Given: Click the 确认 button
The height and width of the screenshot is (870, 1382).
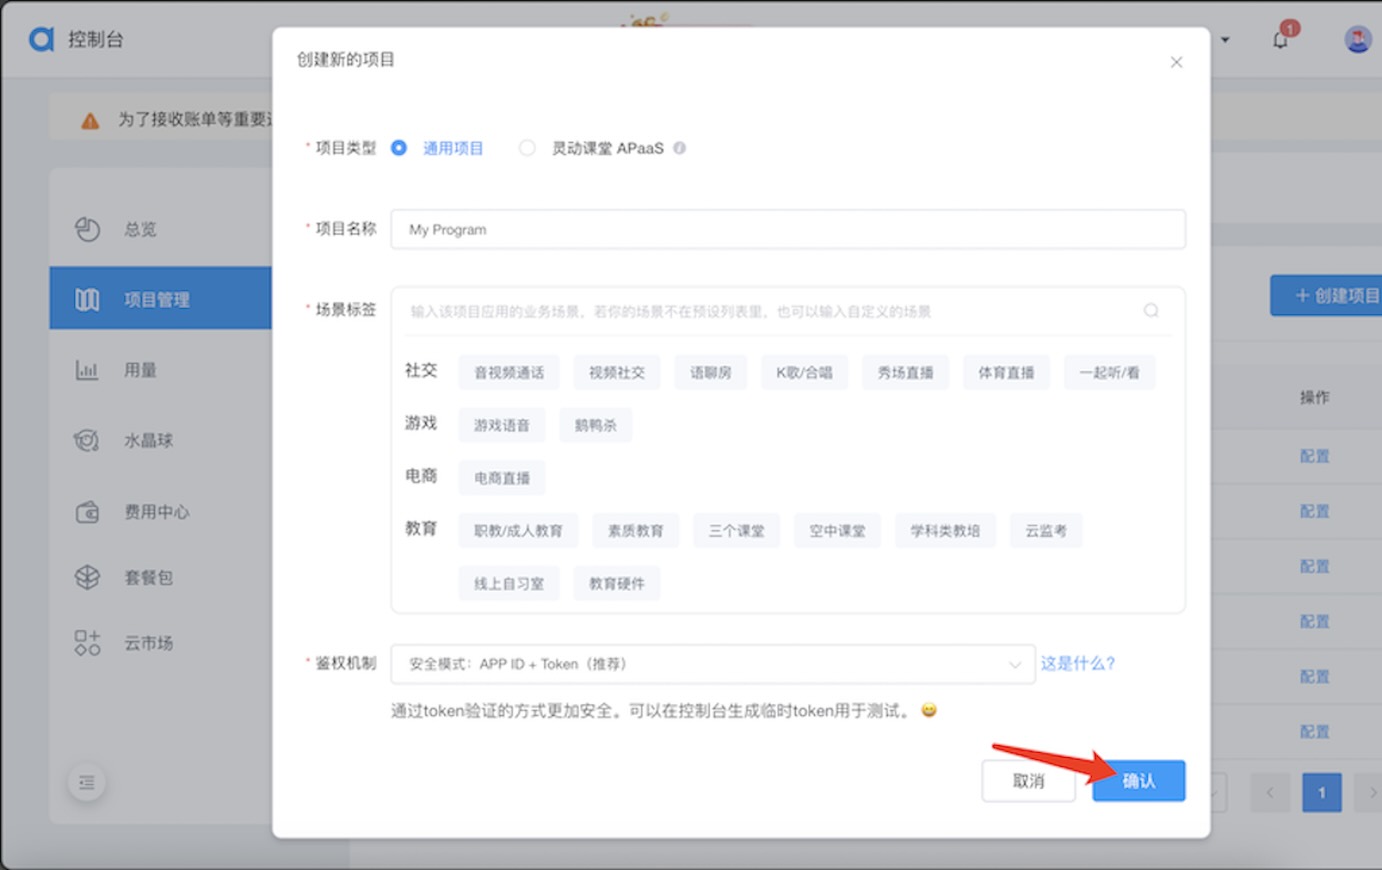Looking at the screenshot, I should (1139, 781).
